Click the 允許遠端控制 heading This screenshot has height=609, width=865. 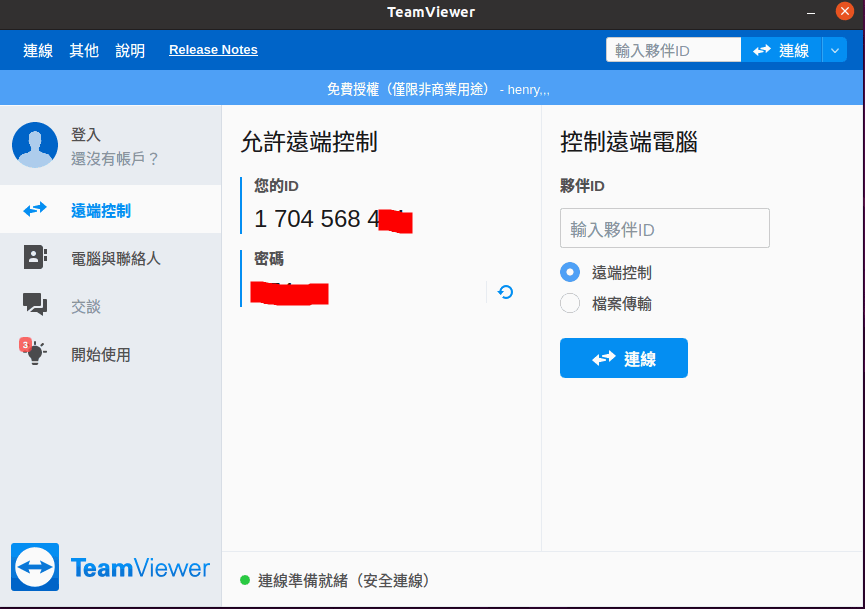coord(309,142)
